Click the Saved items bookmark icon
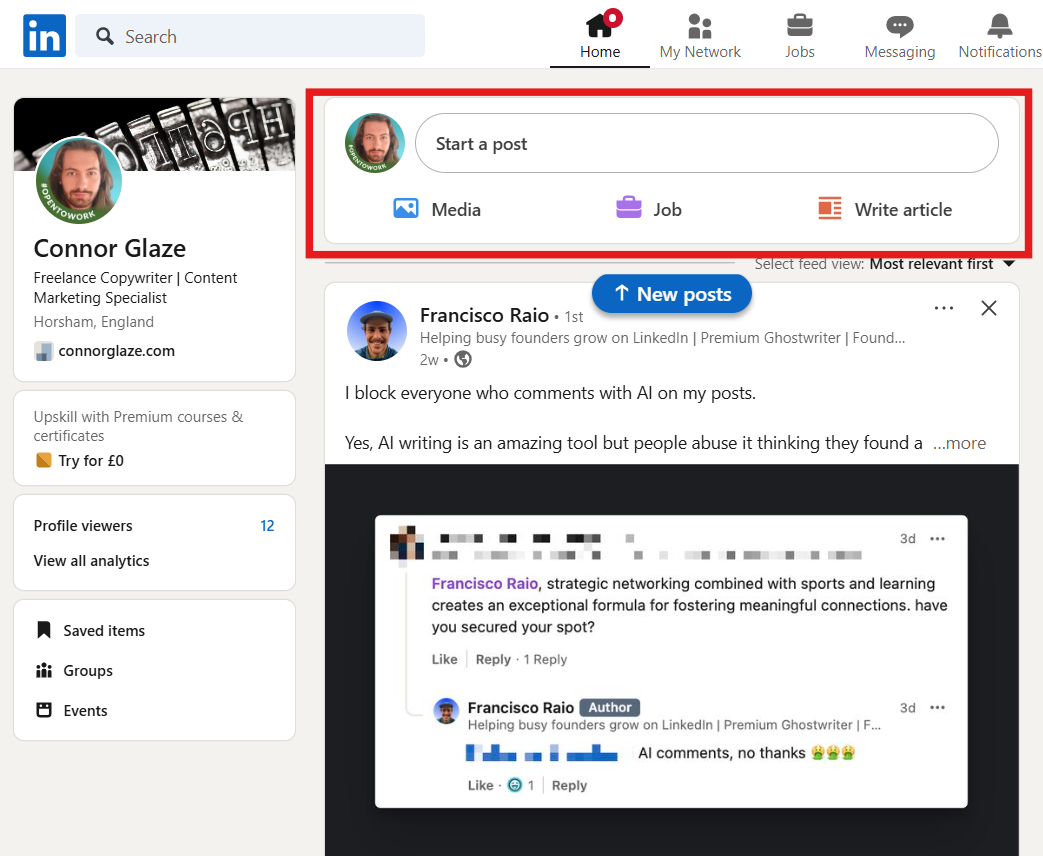The image size is (1043, 856). [x=44, y=630]
